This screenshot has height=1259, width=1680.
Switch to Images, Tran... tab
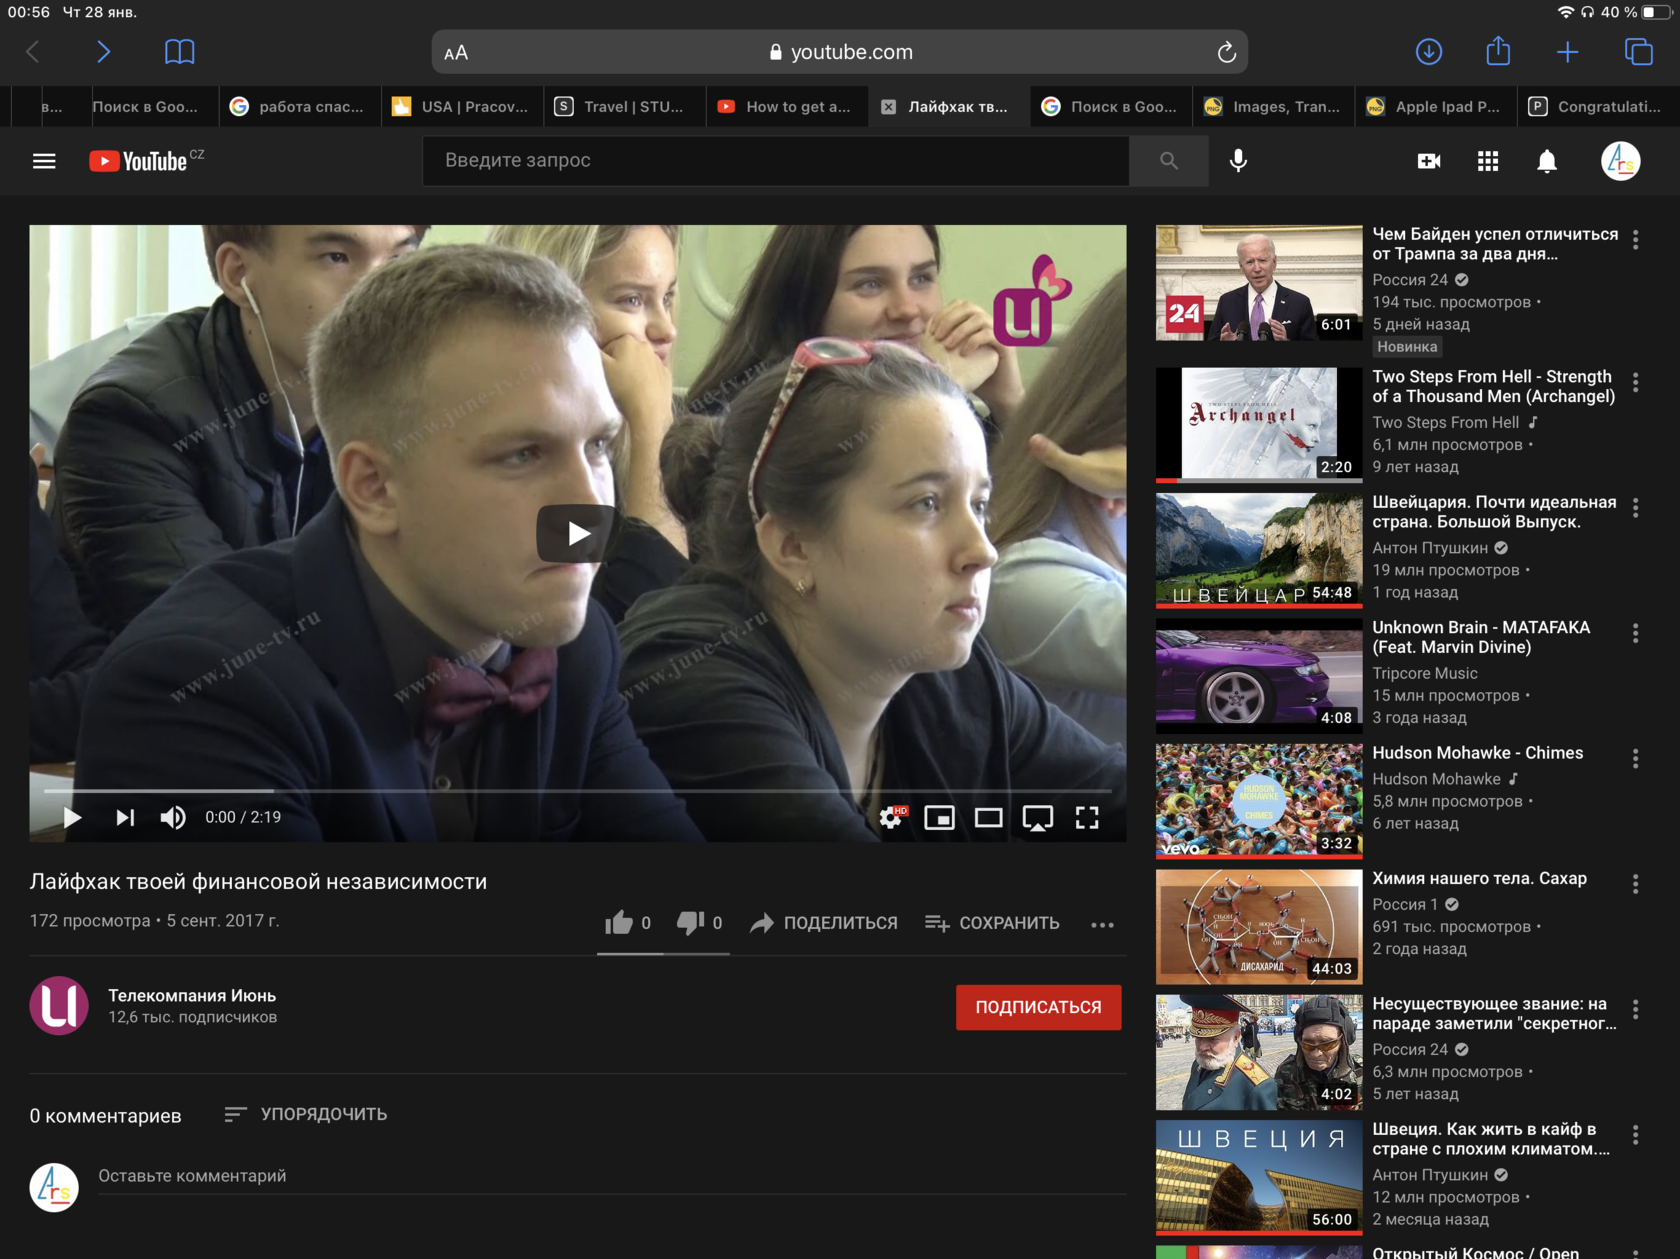pos(1272,106)
